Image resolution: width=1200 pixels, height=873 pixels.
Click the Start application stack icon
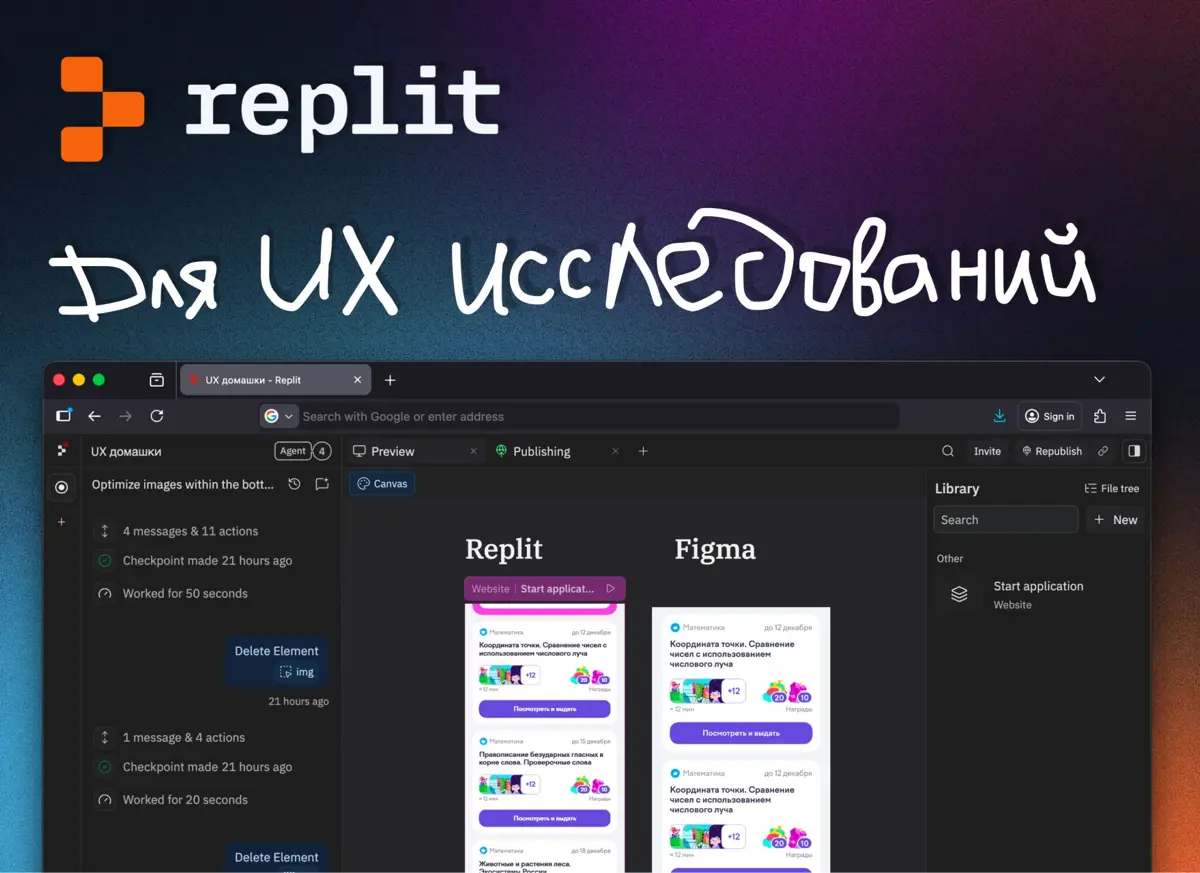click(959, 594)
